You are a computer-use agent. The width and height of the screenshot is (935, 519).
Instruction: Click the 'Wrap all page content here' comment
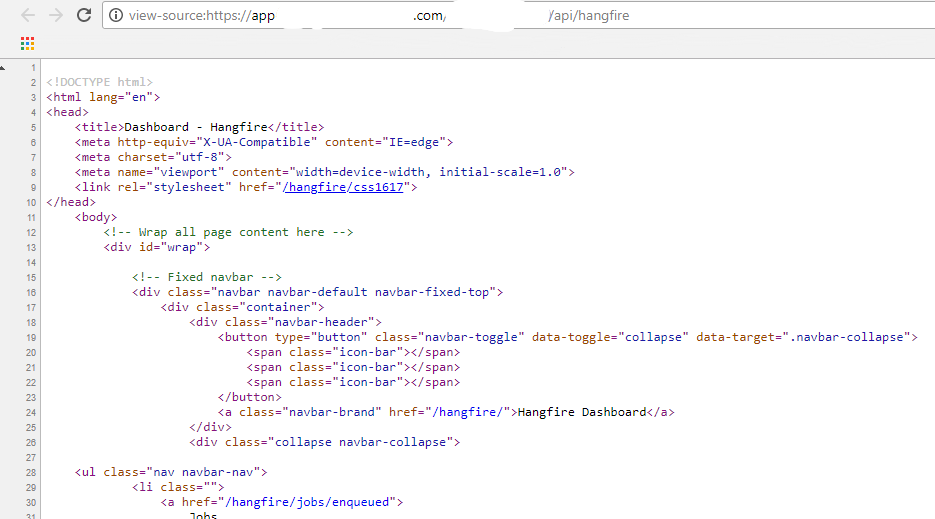[232, 232]
